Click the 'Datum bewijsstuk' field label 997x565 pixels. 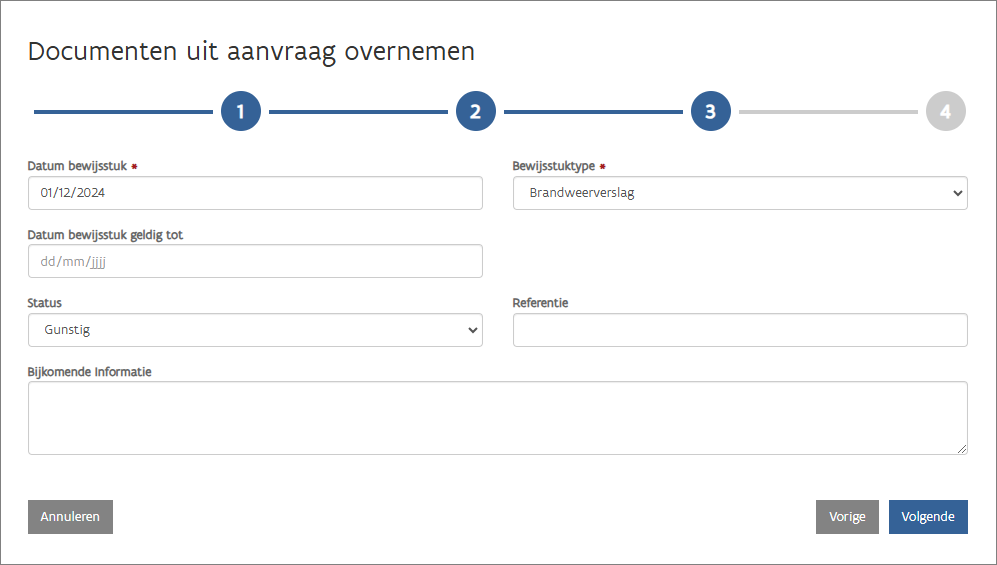(76, 166)
